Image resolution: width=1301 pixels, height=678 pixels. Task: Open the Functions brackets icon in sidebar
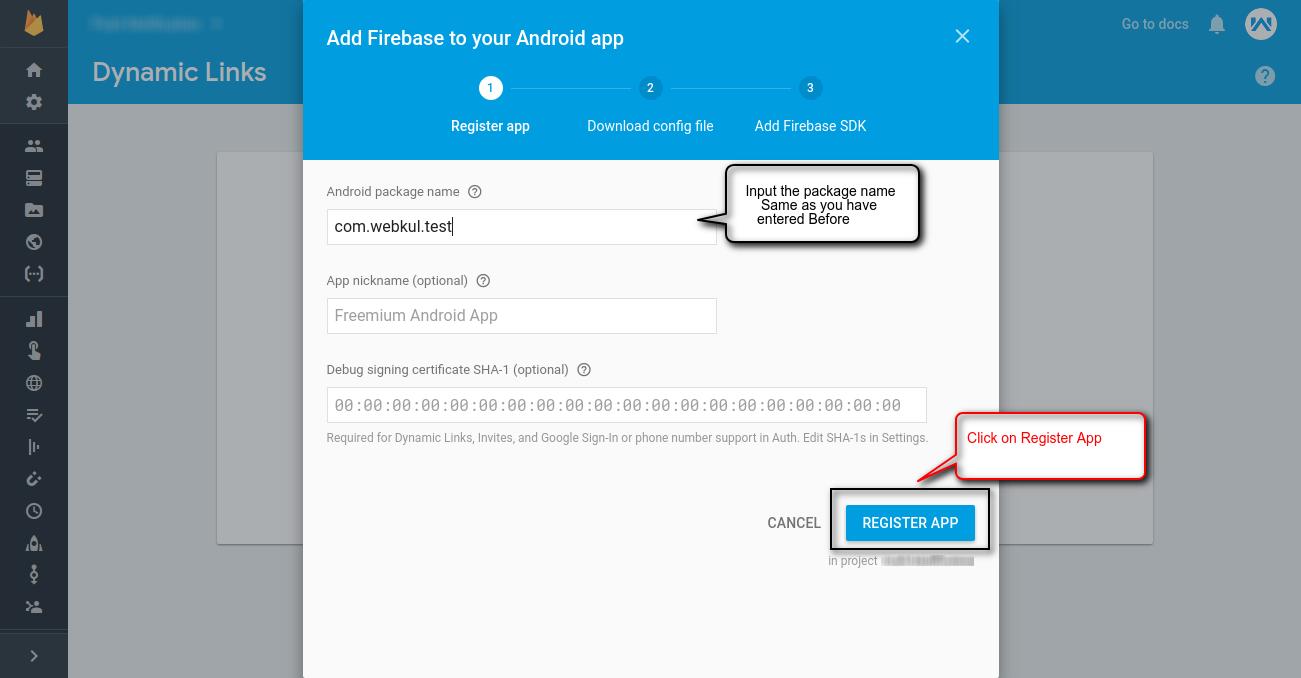click(x=34, y=274)
